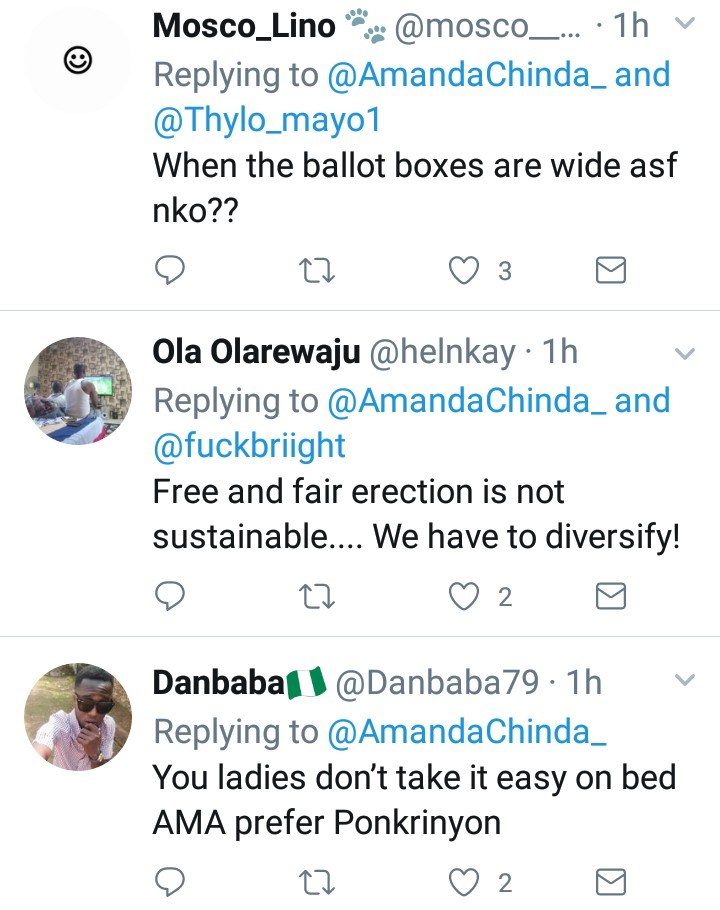Like Mosco_Lino's tweet with 3 likes
Viewport: 720px width, 910px height.
pos(464,270)
